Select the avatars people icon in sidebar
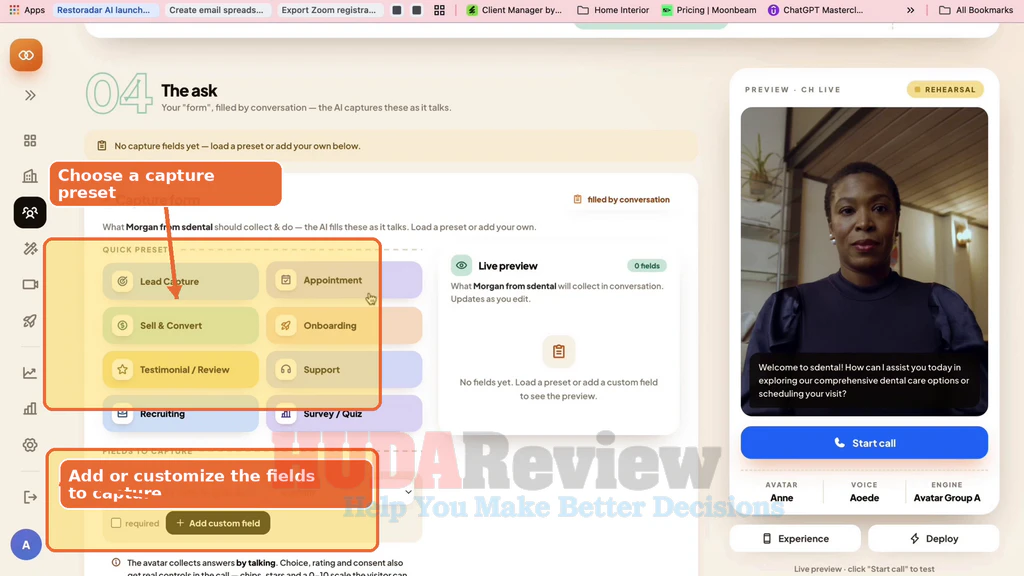 (x=30, y=212)
